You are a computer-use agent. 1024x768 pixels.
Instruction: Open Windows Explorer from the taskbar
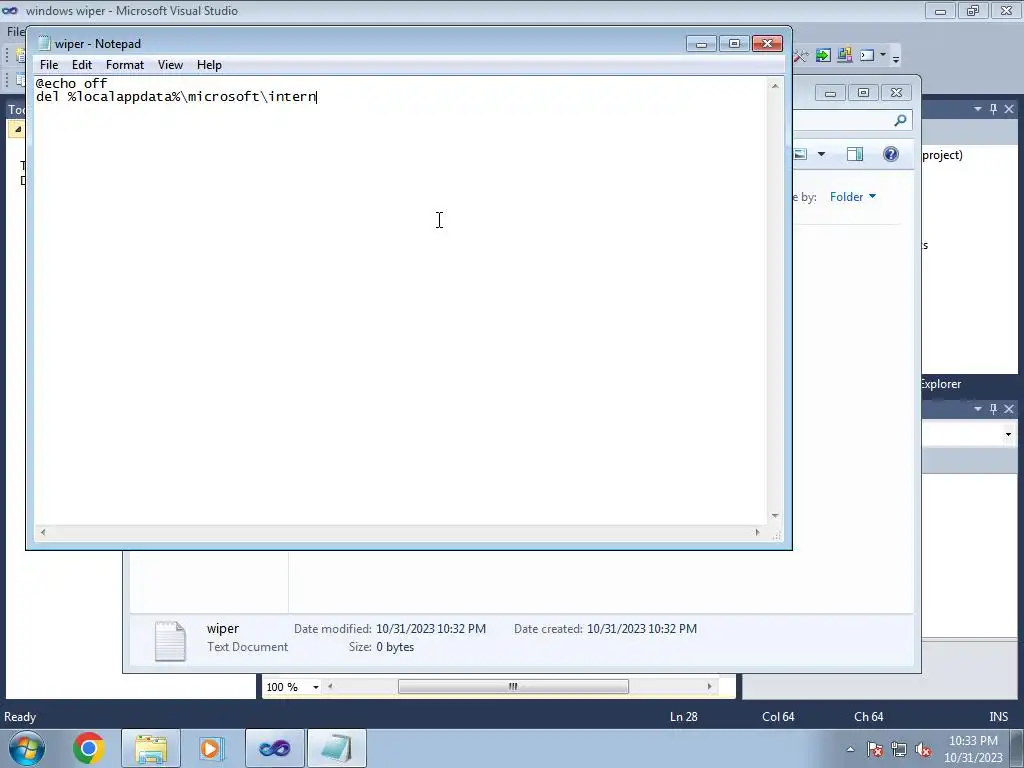pos(150,748)
